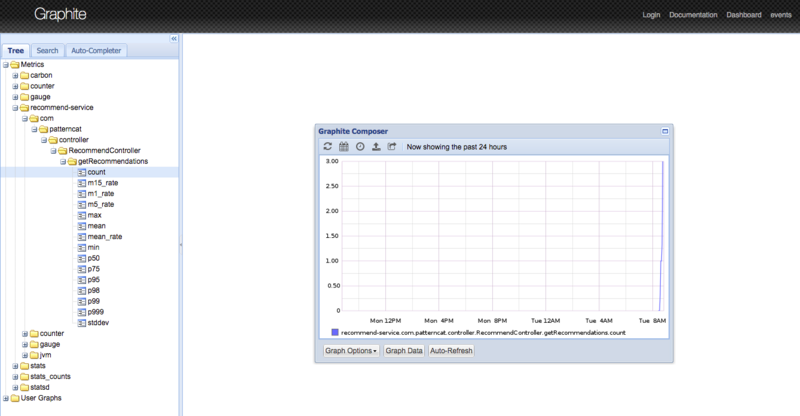Expand the stats_counts folder
This screenshot has width=800, height=416.
(x=15, y=377)
